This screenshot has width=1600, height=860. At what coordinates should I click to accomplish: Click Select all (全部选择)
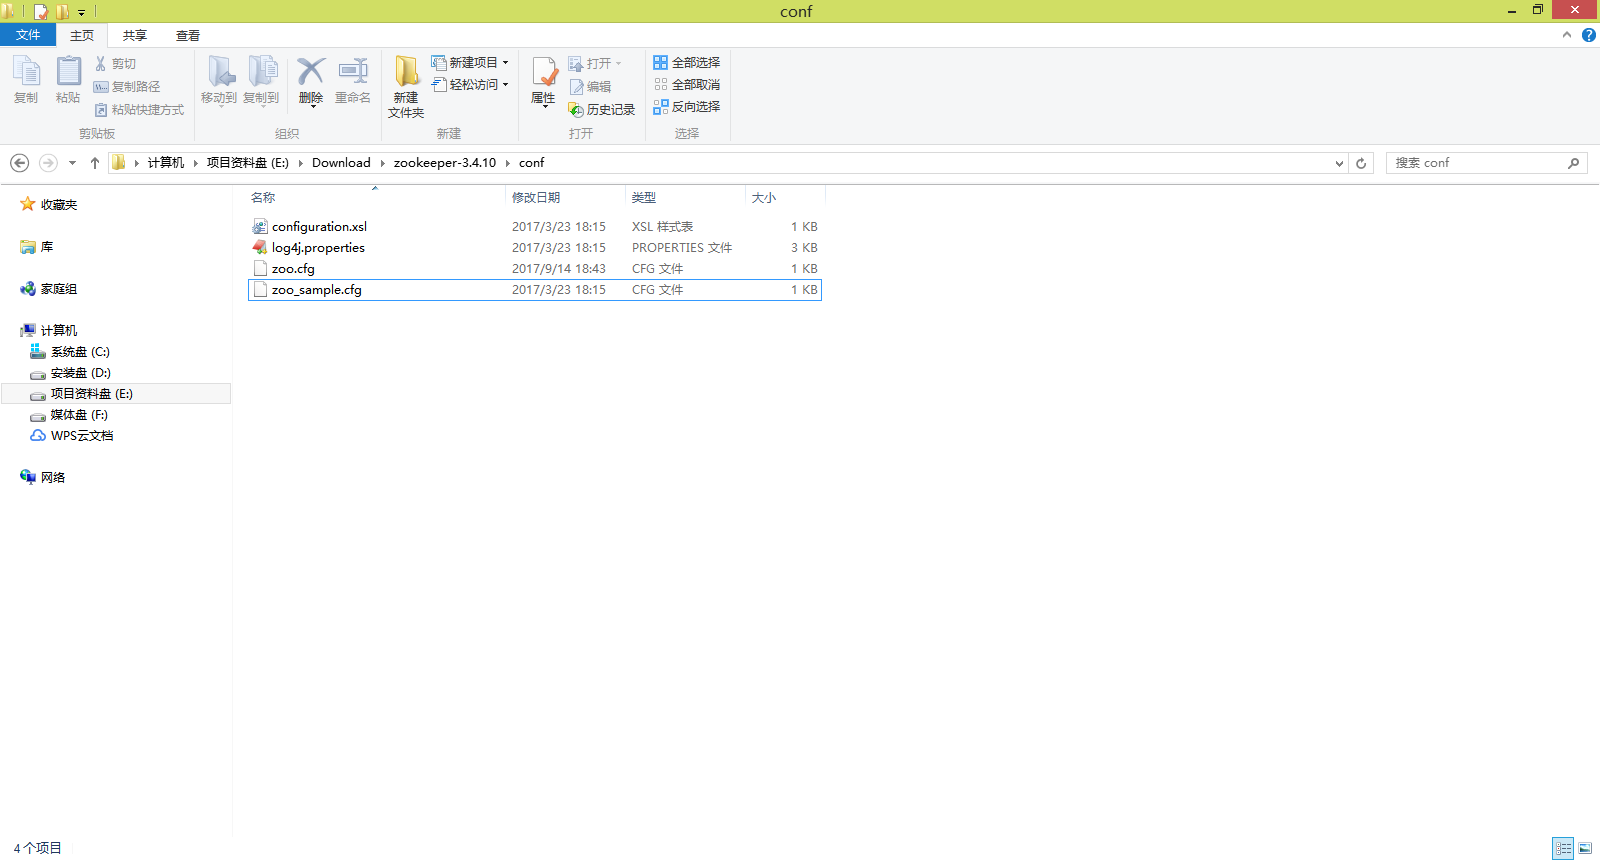[686, 62]
